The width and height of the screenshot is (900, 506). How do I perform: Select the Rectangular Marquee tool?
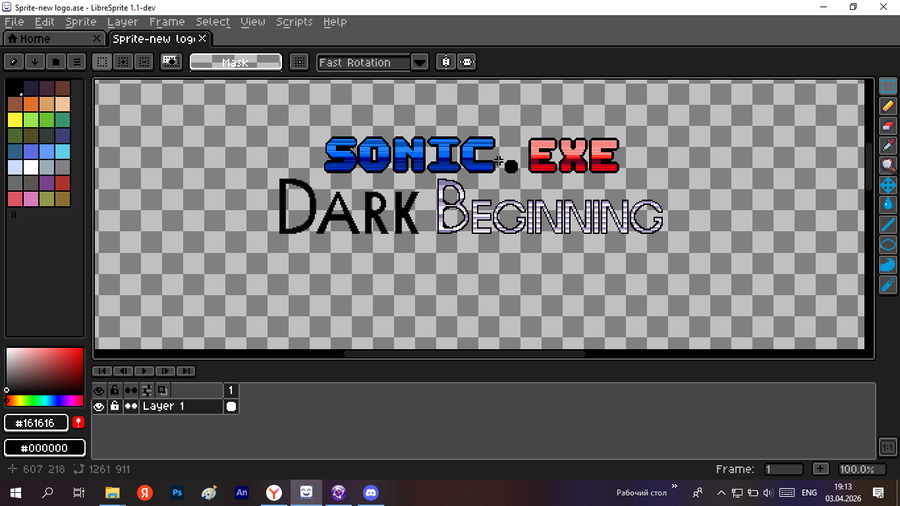[x=888, y=86]
